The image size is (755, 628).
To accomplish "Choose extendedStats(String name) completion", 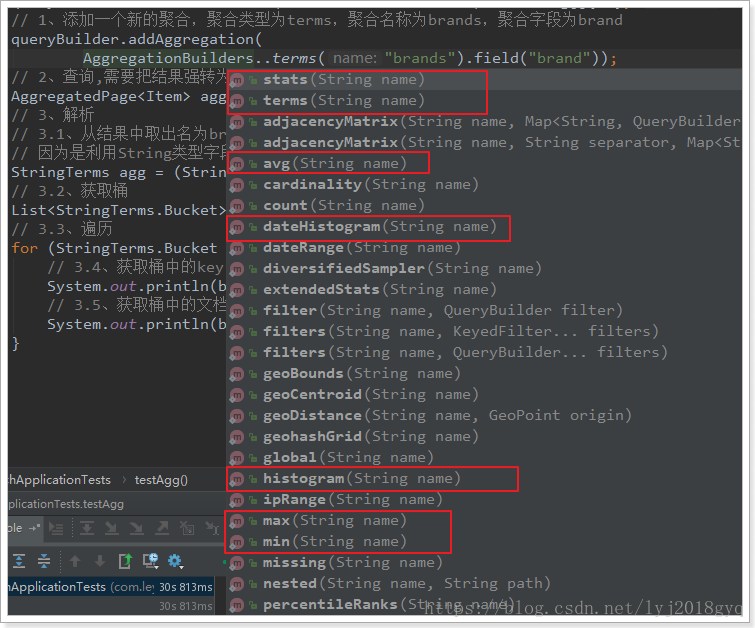I will point(484,289).
